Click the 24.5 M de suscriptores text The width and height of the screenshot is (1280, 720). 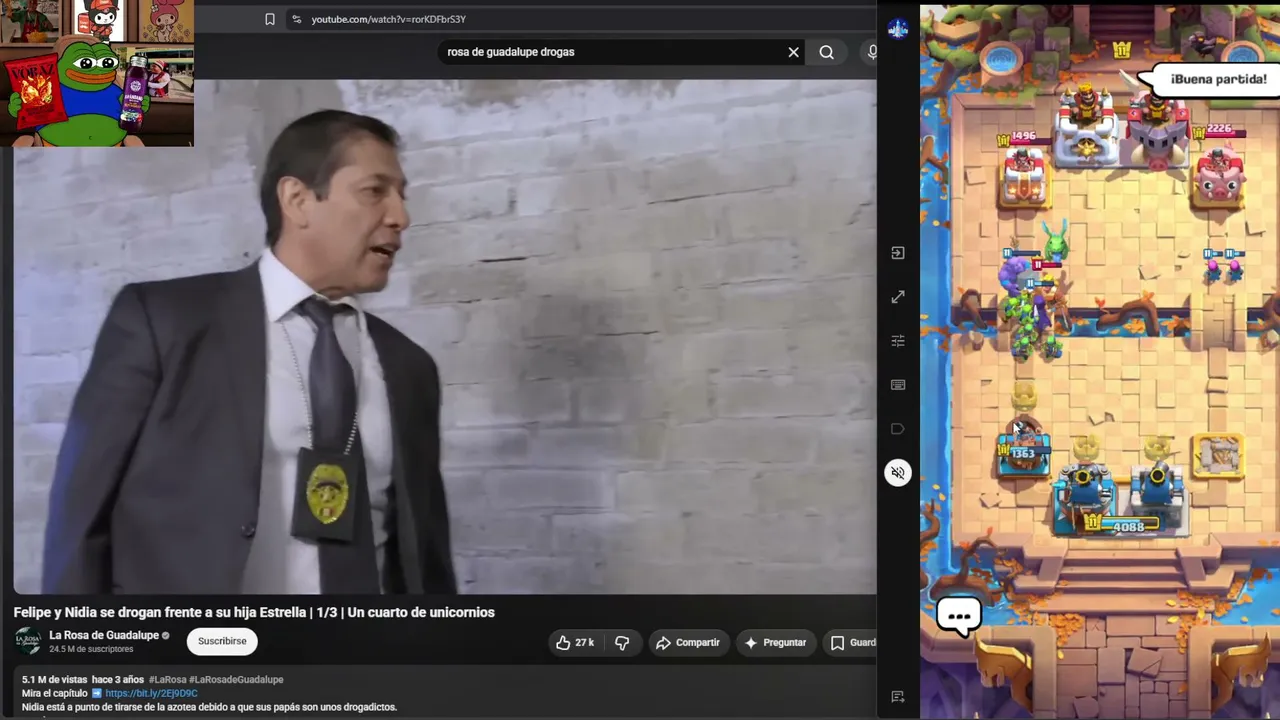91,649
